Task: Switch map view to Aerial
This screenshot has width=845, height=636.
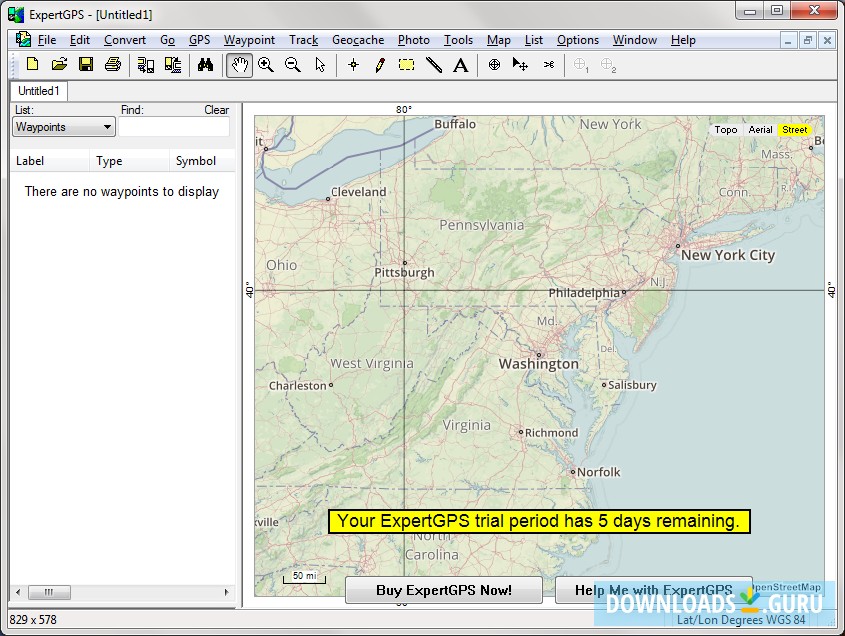Action: [x=760, y=130]
